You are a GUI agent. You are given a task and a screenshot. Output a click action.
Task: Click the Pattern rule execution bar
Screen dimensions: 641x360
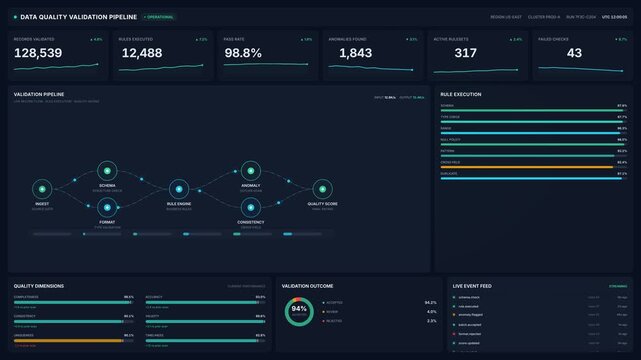click(x=533, y=156)
